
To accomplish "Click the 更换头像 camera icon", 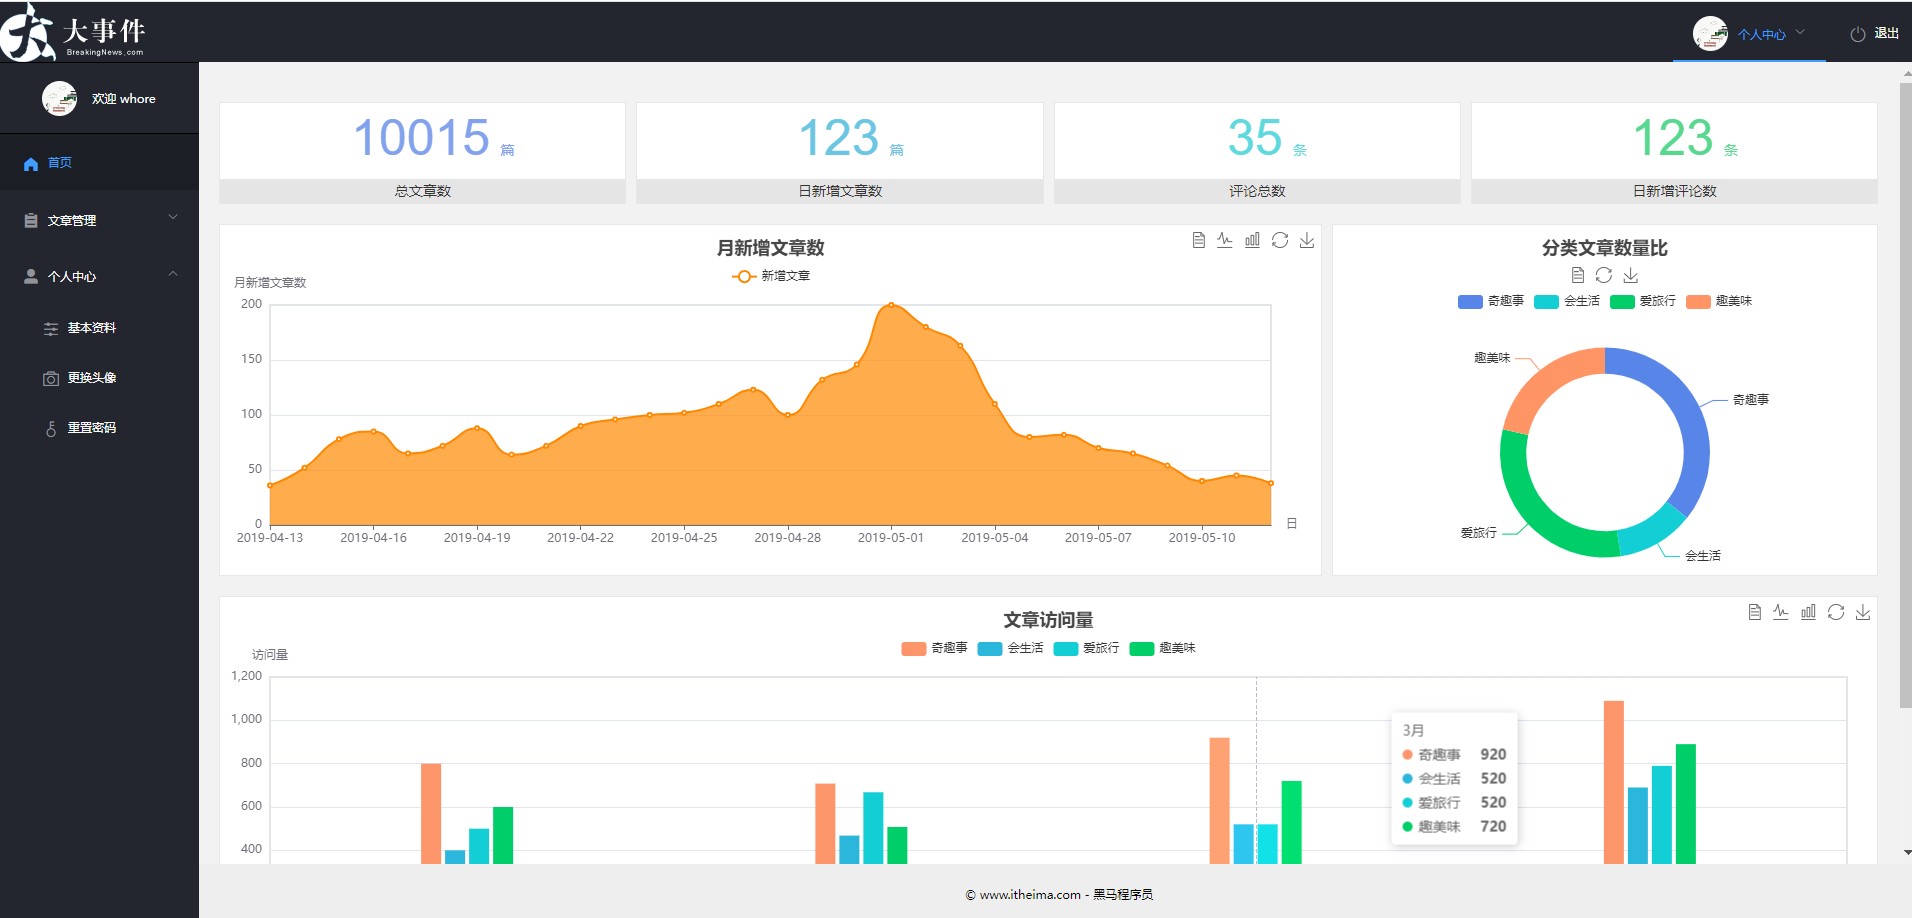I will click(x=51, y=378).
